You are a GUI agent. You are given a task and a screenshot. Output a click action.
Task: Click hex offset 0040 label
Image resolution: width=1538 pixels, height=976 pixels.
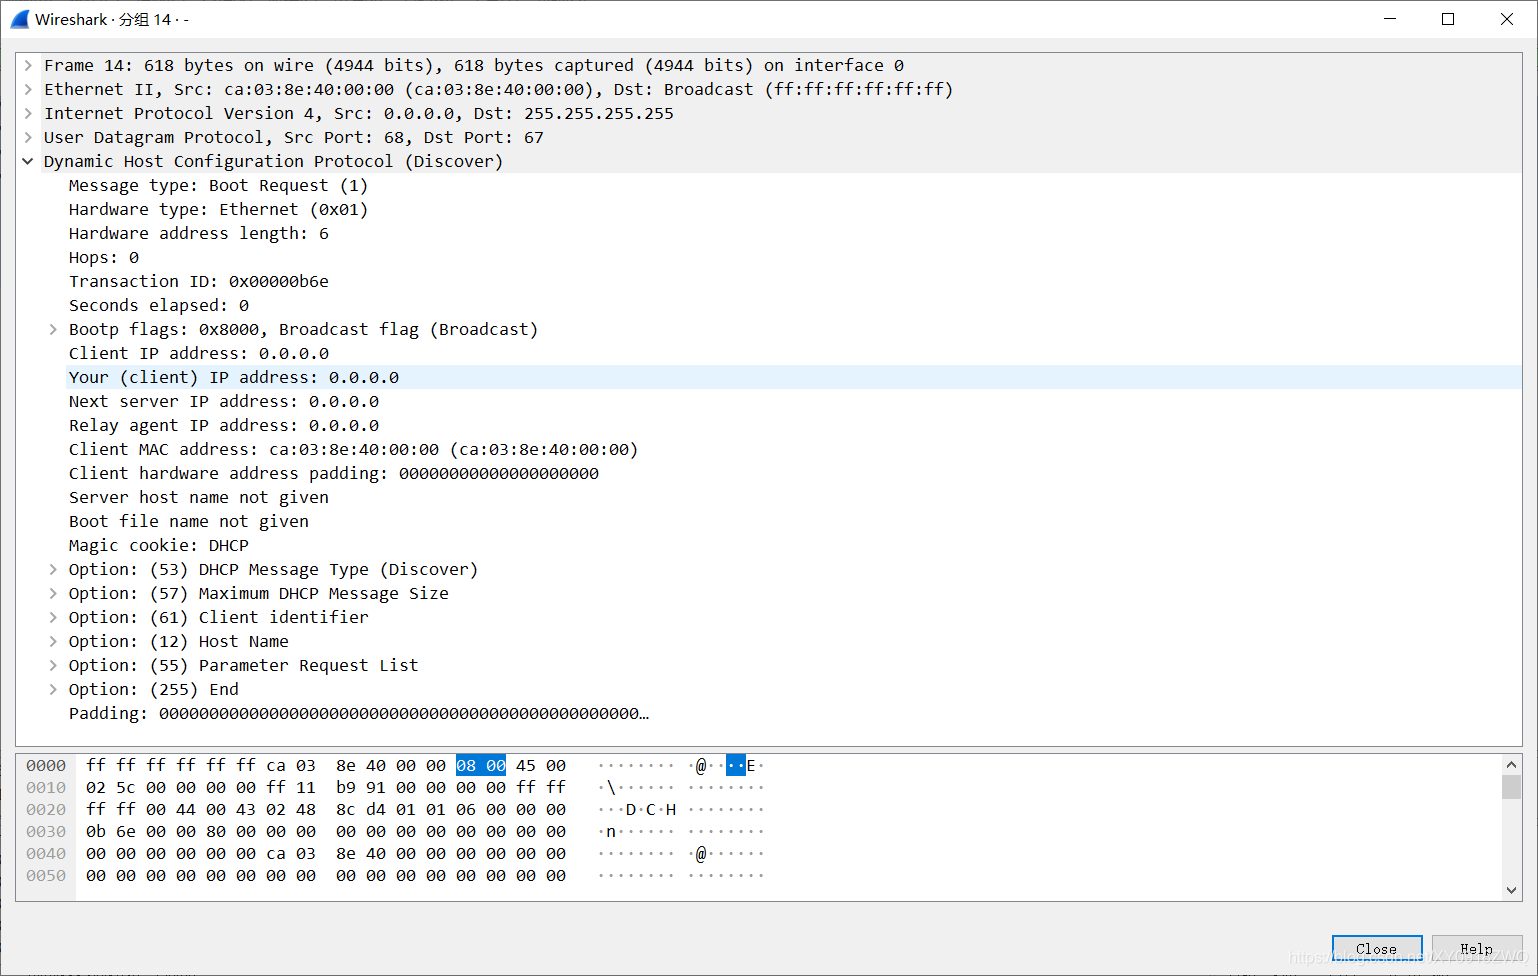pyautogui.click(x=46, y=853)
